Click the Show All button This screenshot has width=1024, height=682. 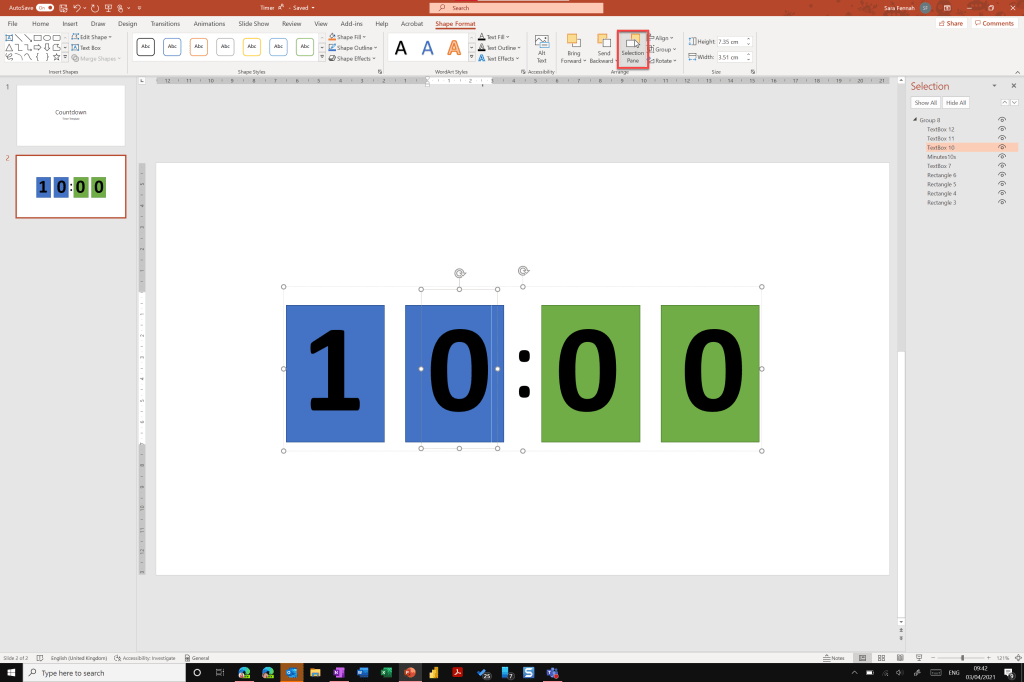(925, 103)
